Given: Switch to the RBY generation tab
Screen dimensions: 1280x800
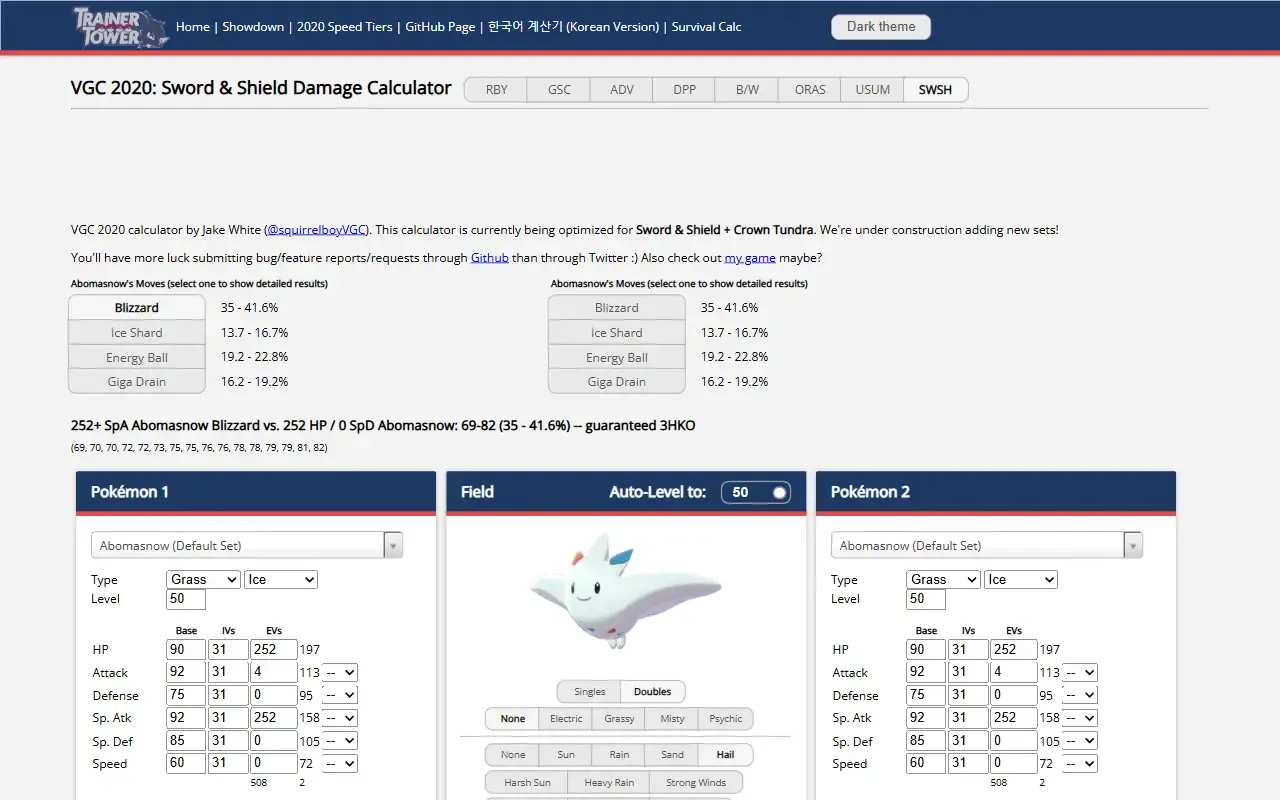Looking at the screenshot, I should (x=496, y=90).
